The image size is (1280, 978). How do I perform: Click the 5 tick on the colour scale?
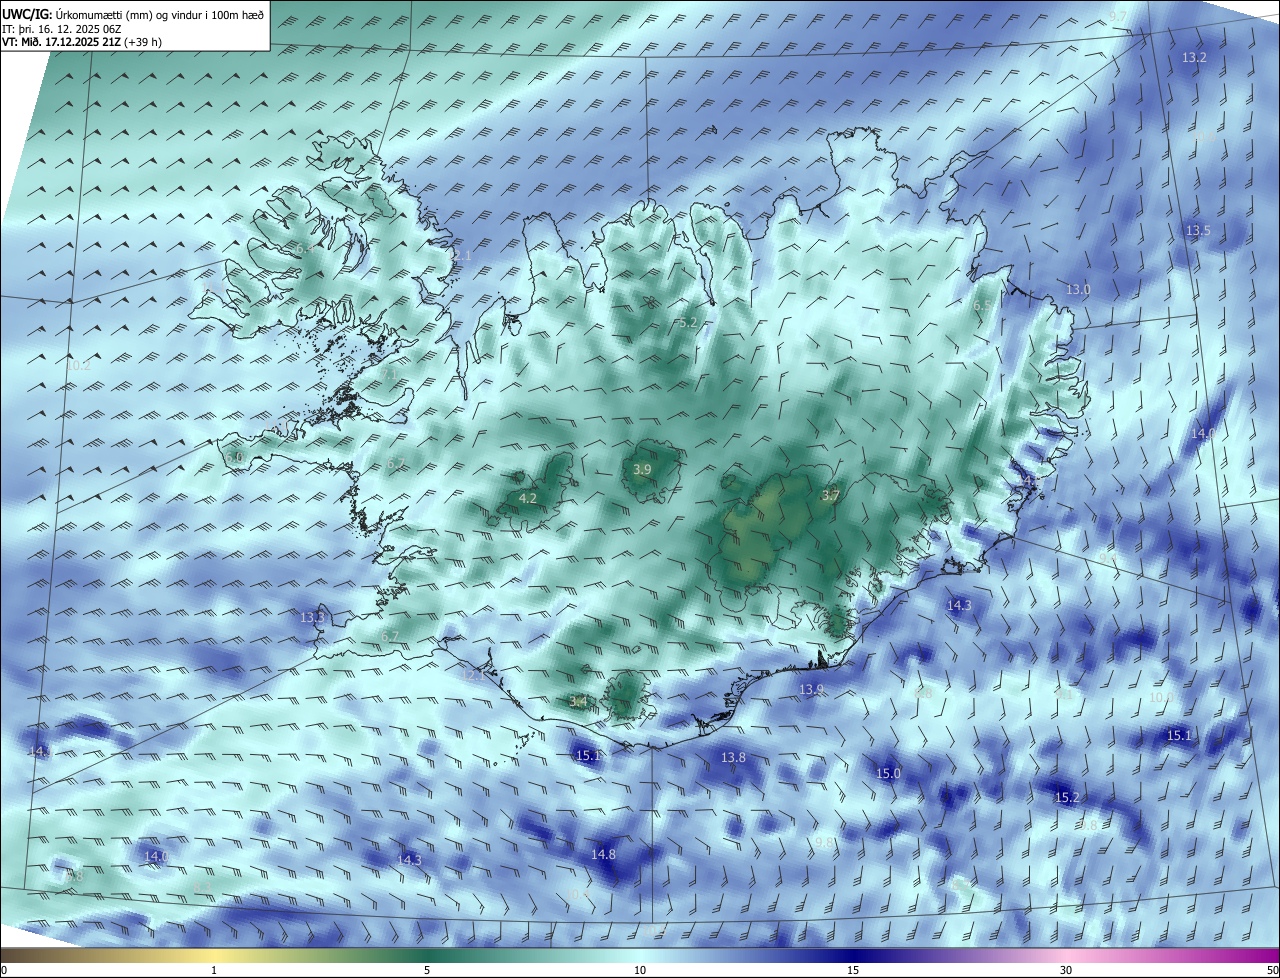(x=427, y=970)
